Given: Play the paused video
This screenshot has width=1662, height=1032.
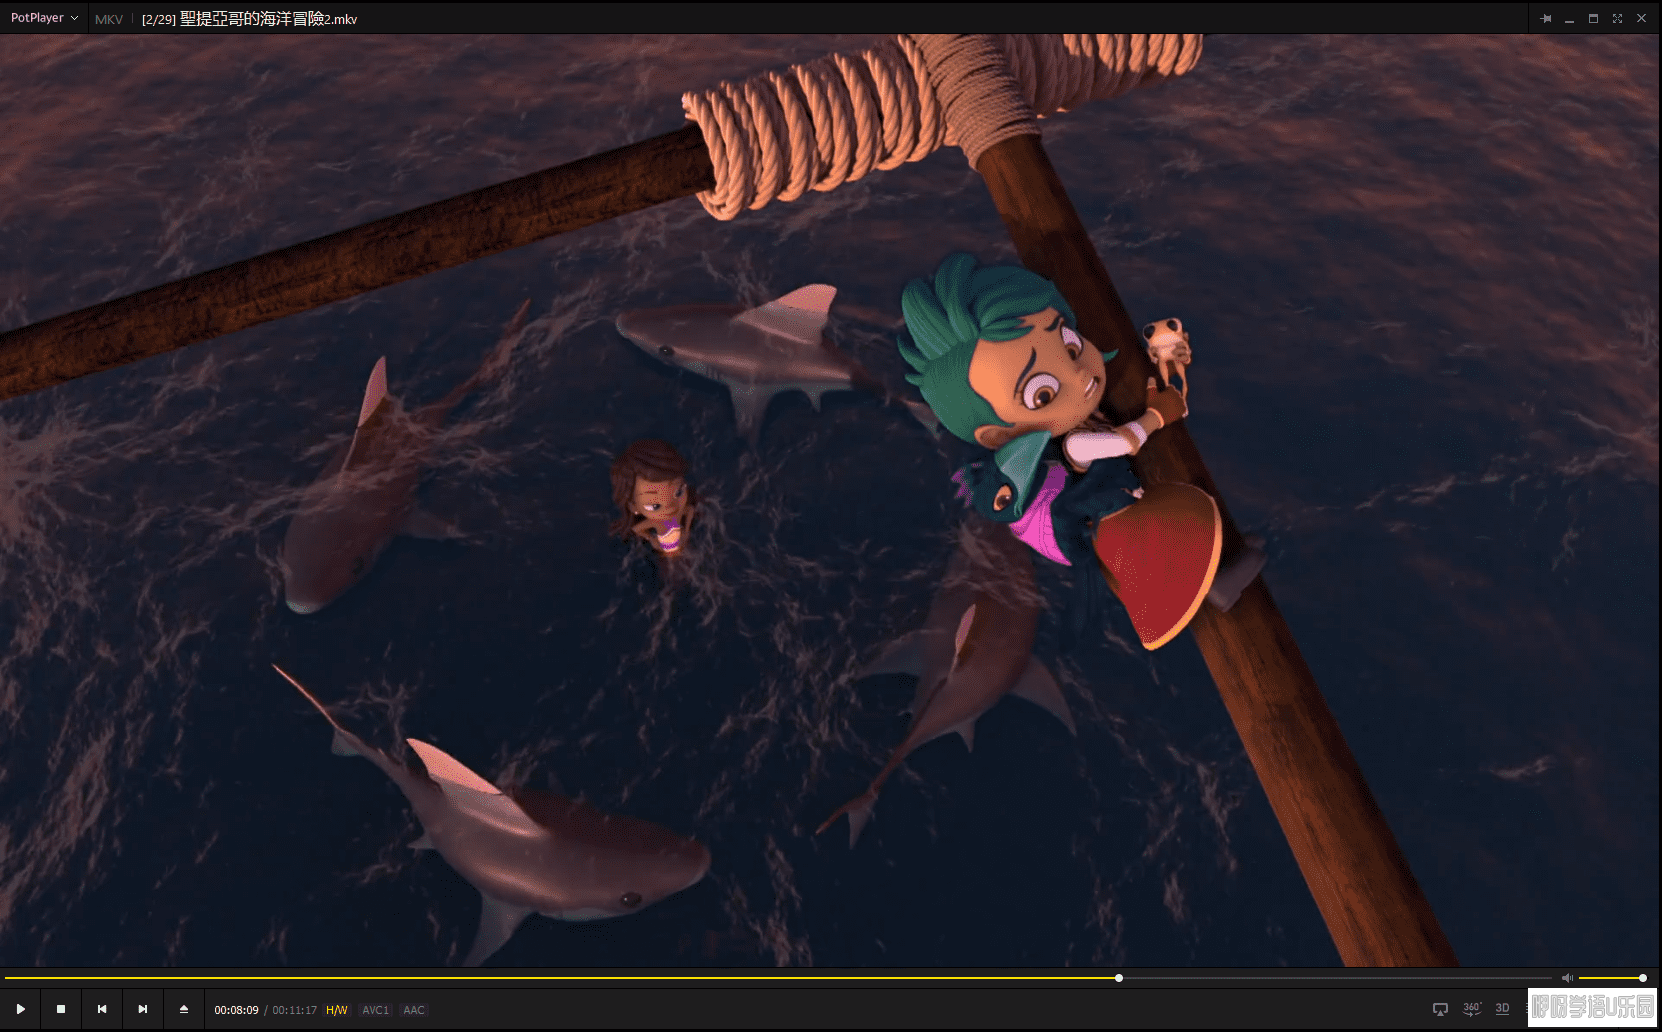Looking at the screenshot, I should [x=20, y=1009].
